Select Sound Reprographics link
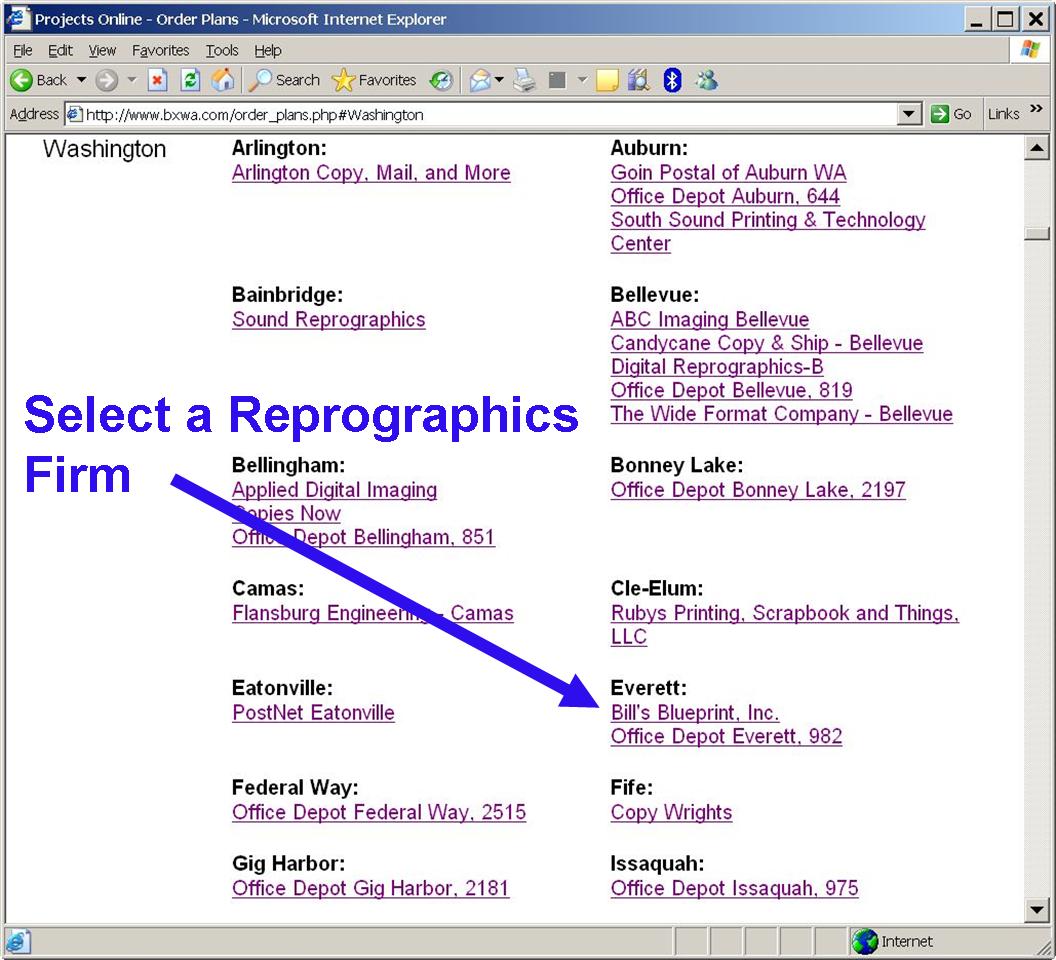Screen dimensions: 1056x960 [x=329, y=319]
